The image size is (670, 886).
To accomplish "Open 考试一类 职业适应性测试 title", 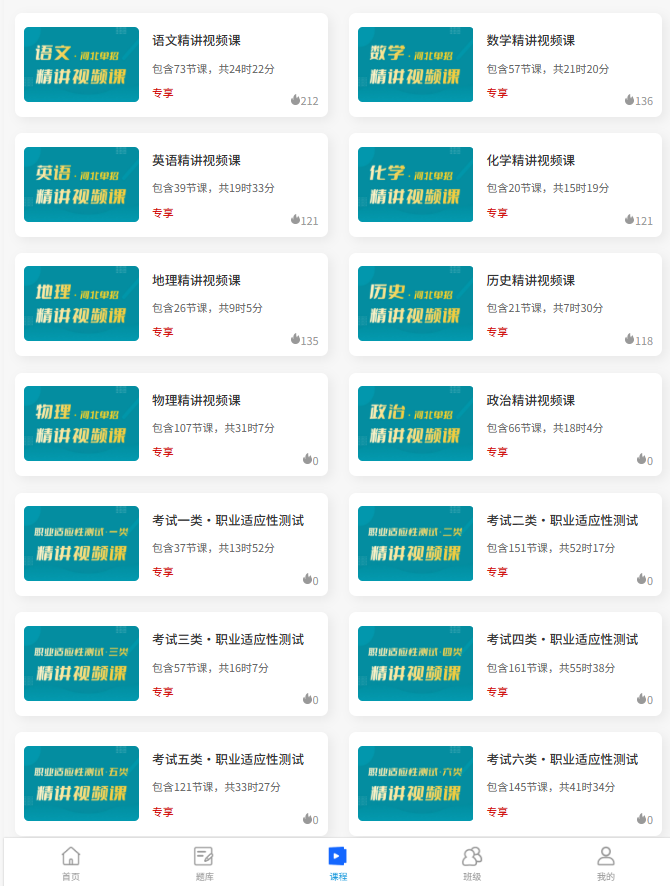I will click(x=228, y=520).
